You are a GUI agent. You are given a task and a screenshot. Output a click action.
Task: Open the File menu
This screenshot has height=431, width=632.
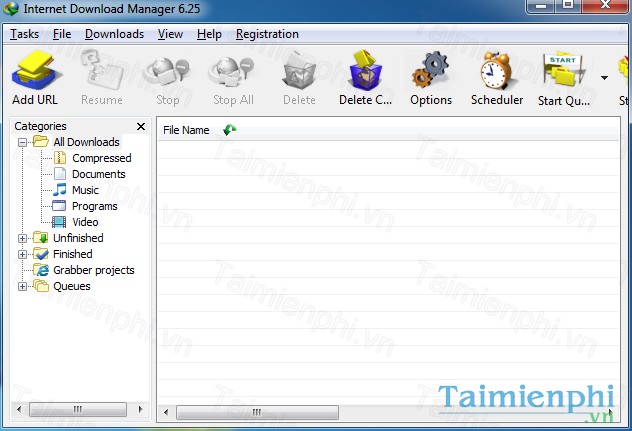(x=62, y=34)
